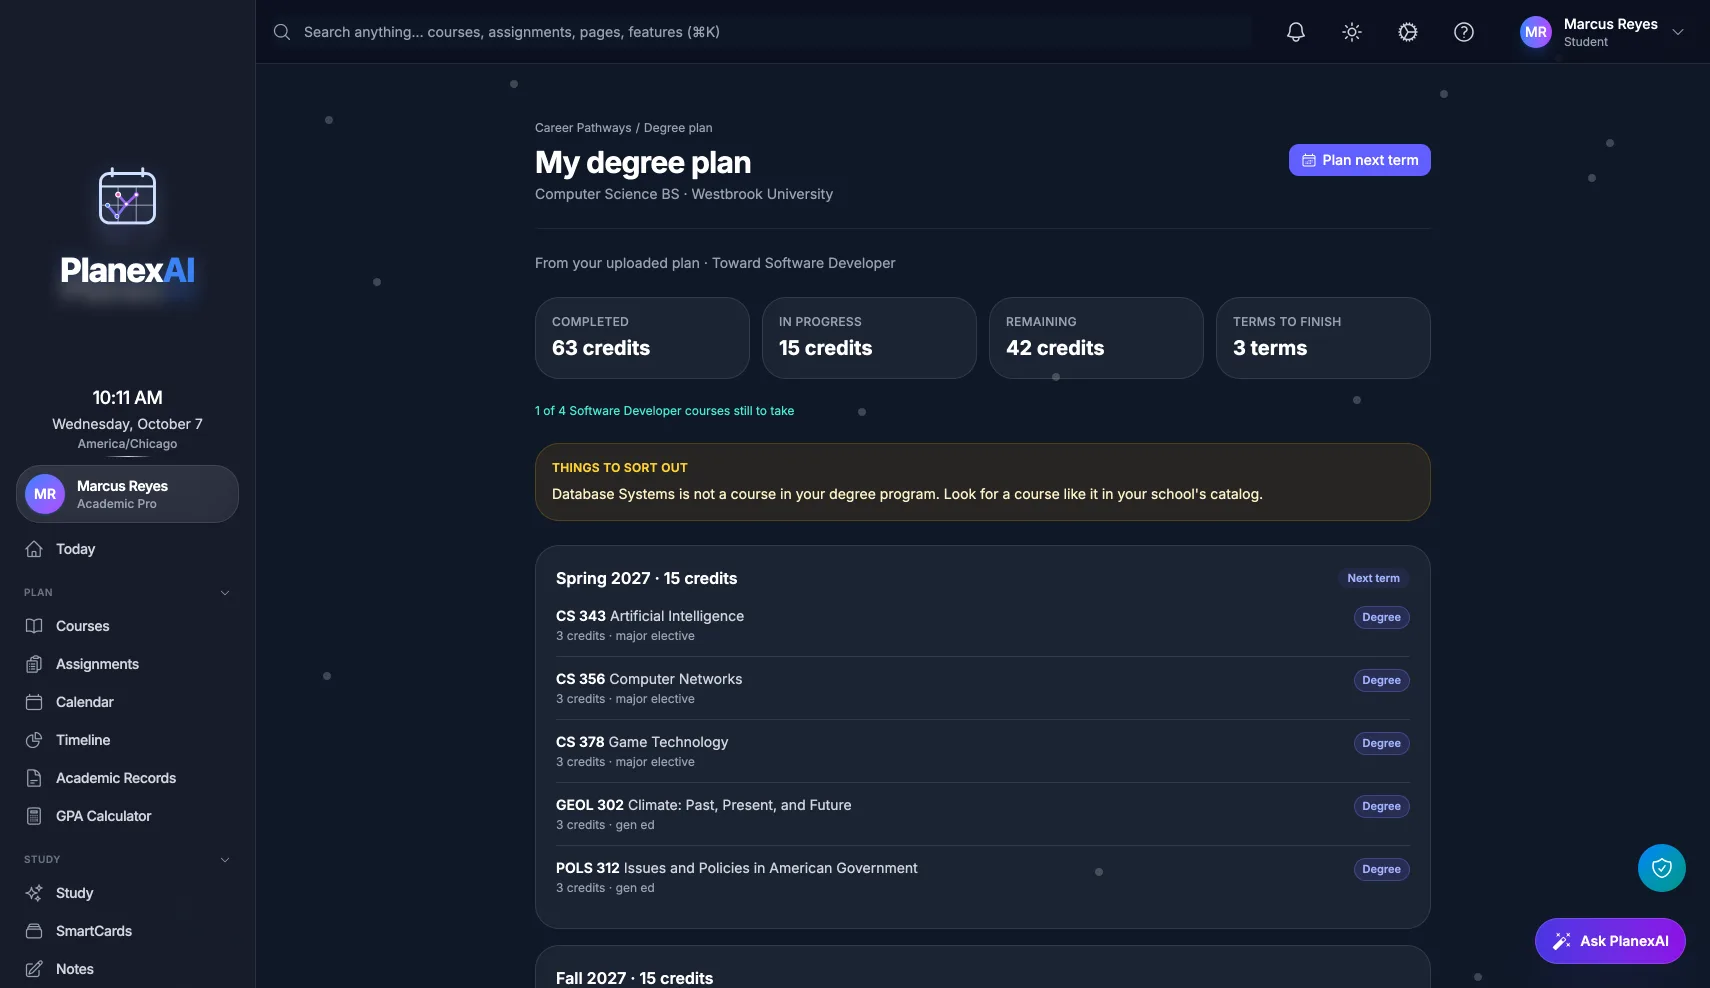Open Today home icon in sidebar
Image resolution: width=1710 pixels, height=988 pixels.
(34, 549)
